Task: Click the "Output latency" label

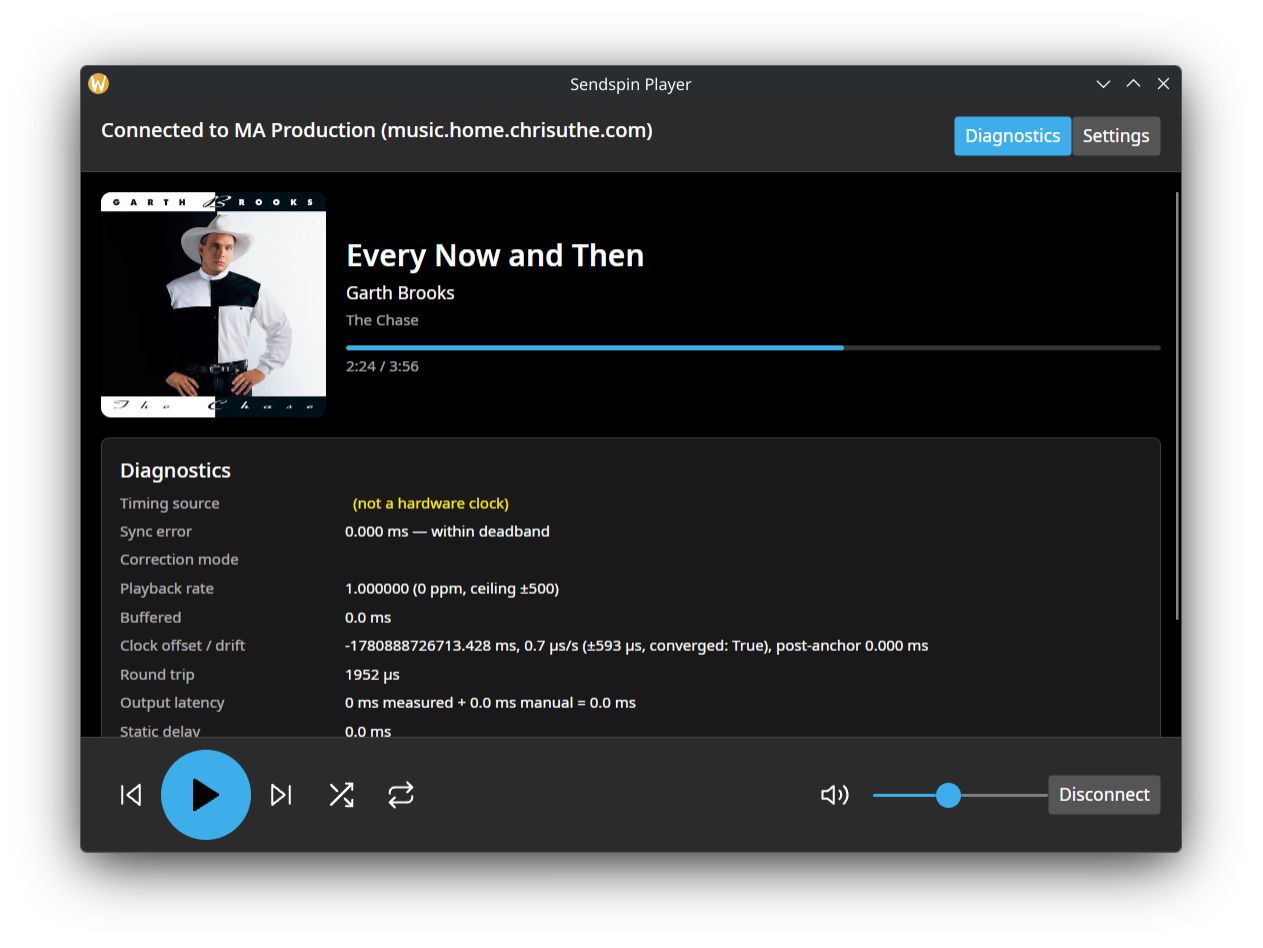Action: (x=172, y=702)
